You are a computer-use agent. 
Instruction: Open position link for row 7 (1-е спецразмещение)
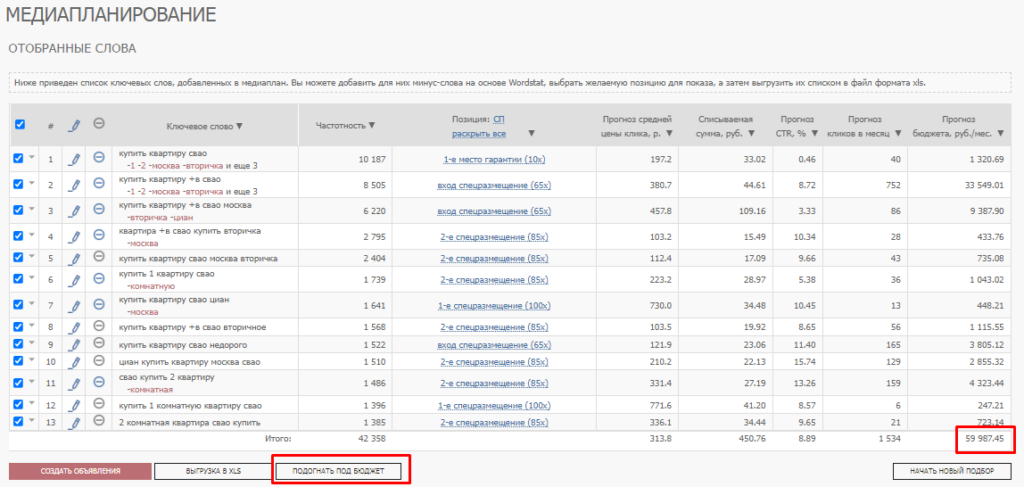pyautogui.click(x=495, y=304)
